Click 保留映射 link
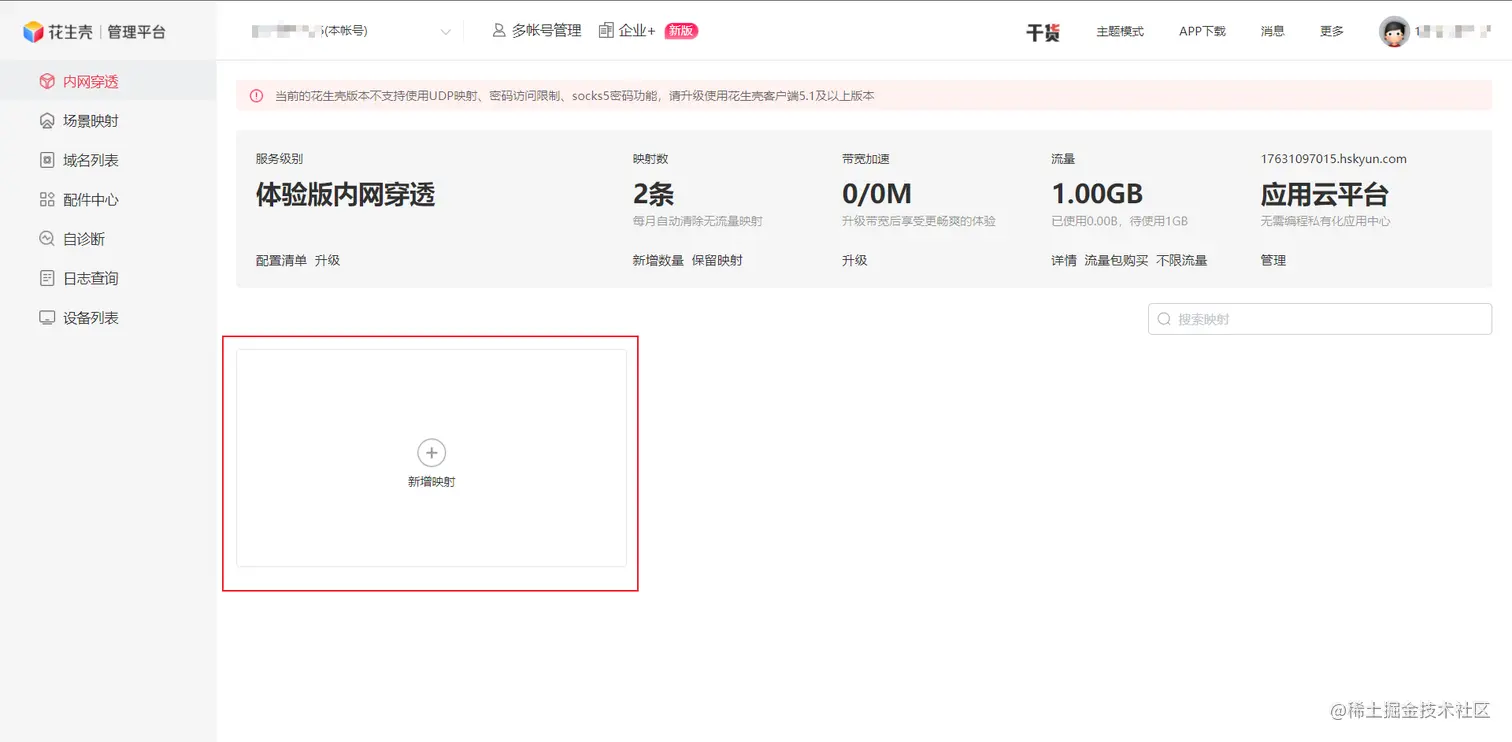 tap(717, 260)
